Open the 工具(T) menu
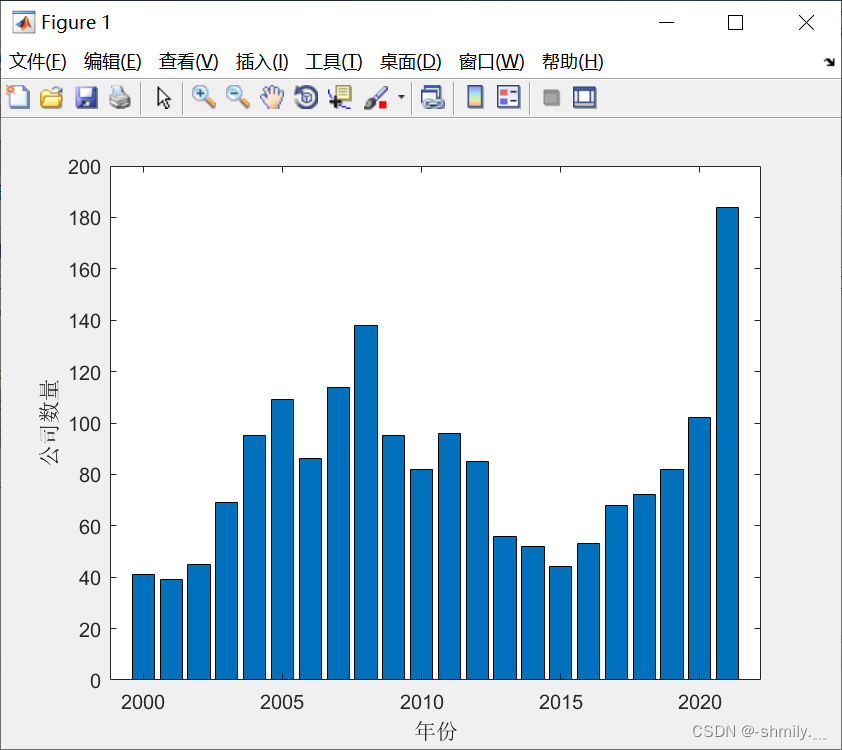 click(334, 61)
